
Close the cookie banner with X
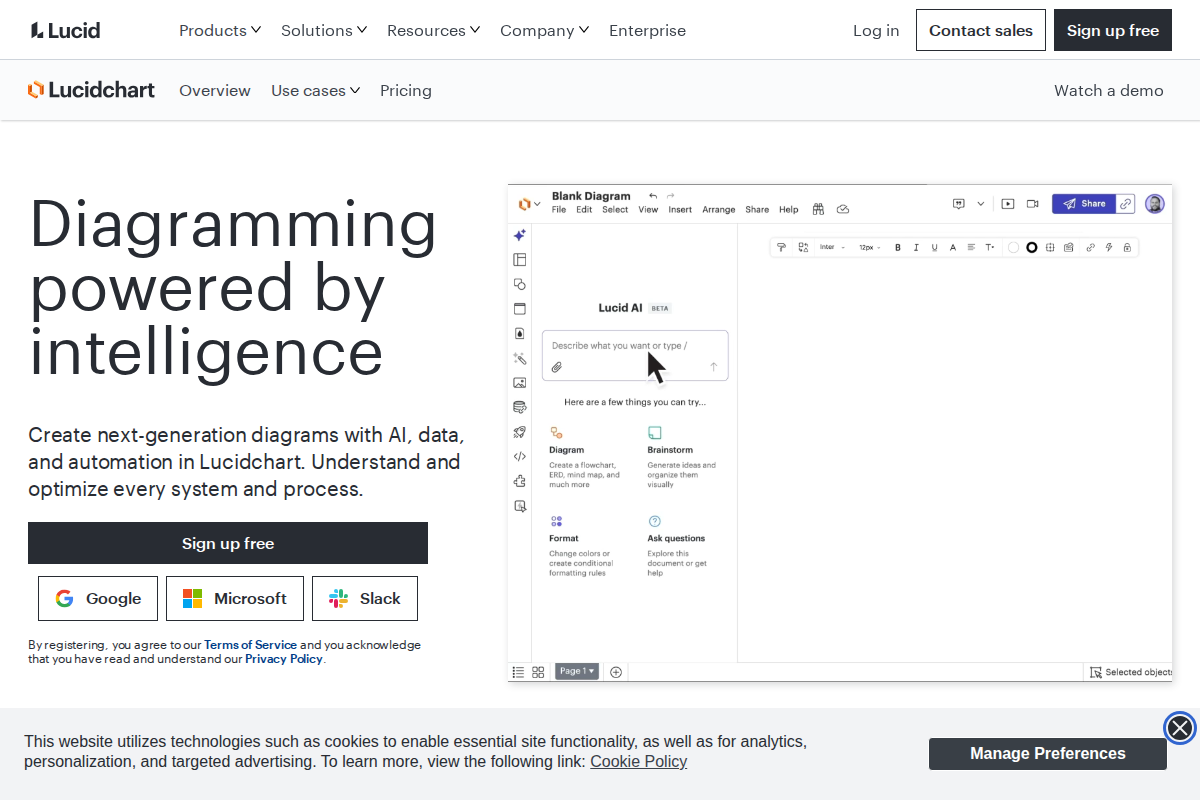[x=1180, y=727]
